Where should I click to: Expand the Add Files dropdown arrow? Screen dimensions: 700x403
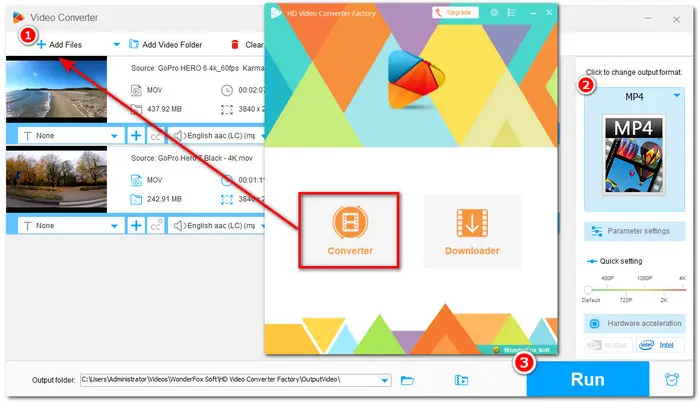(x=117, y=45)
